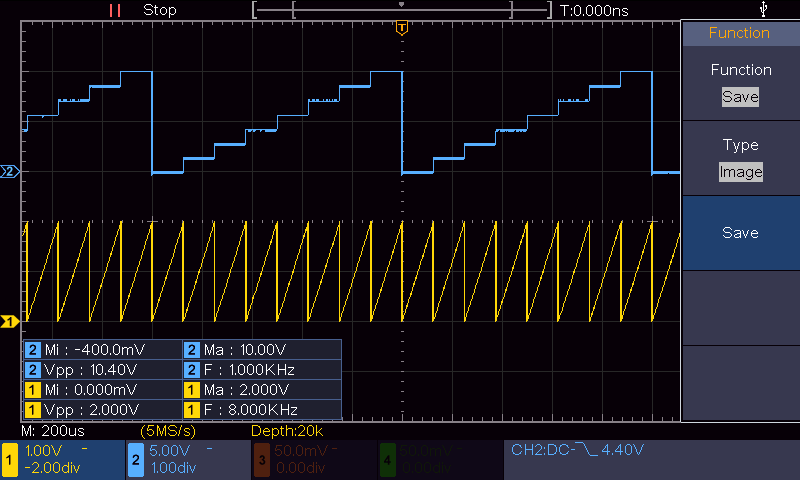Click the channel 4 green badge
Image resolution: width=800 pixels, height=480 pixels.
tap(388, 460)
